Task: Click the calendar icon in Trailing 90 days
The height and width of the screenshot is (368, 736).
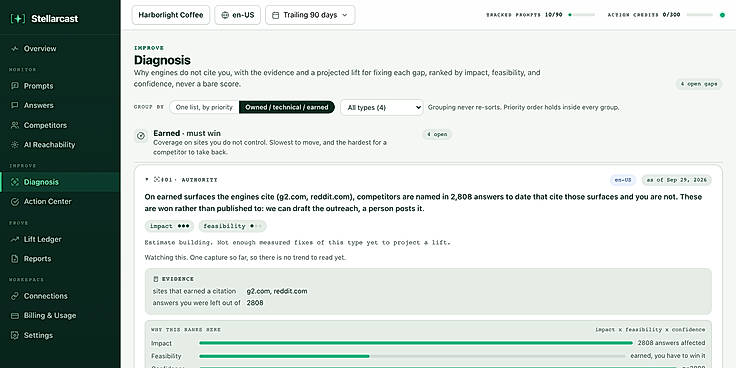Action: pyautogui.click(x=276, y=15)
